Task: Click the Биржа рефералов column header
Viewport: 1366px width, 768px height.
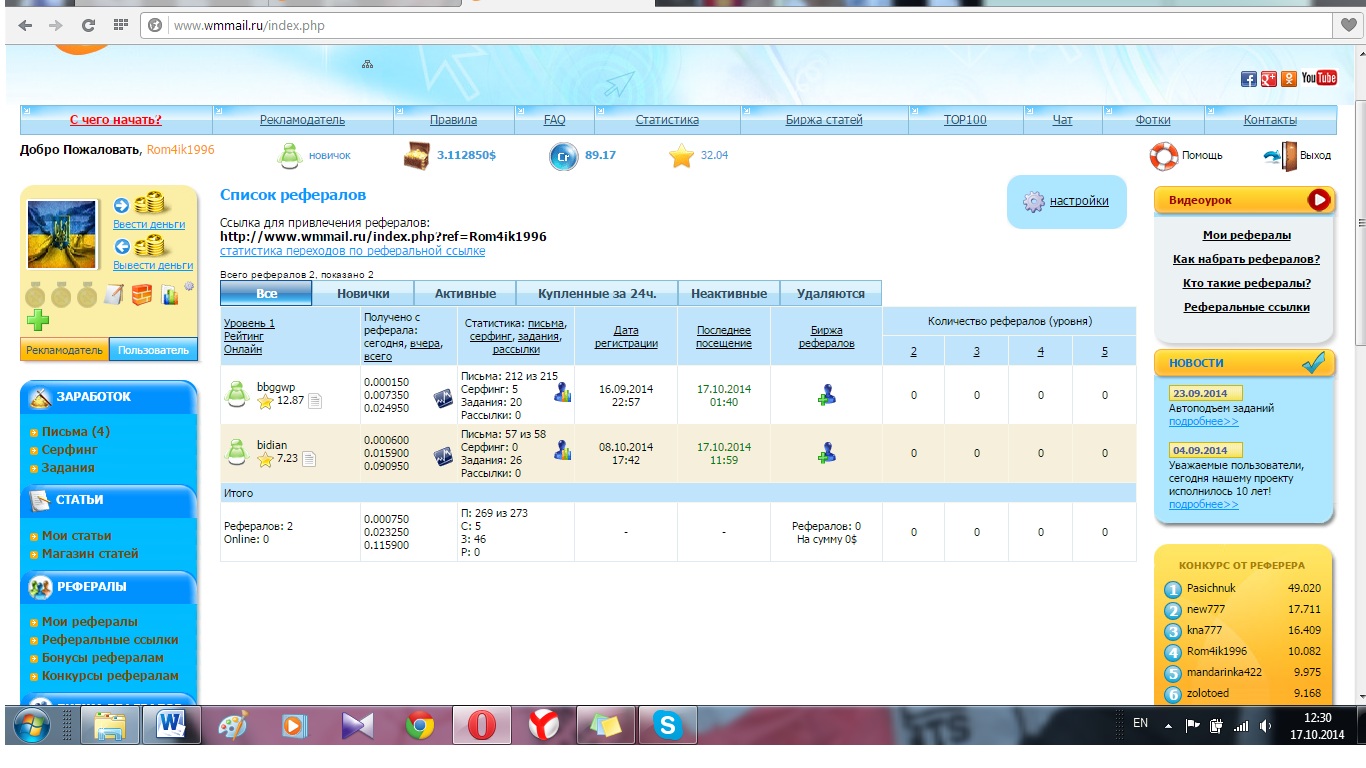Action: tap(827, 337)
